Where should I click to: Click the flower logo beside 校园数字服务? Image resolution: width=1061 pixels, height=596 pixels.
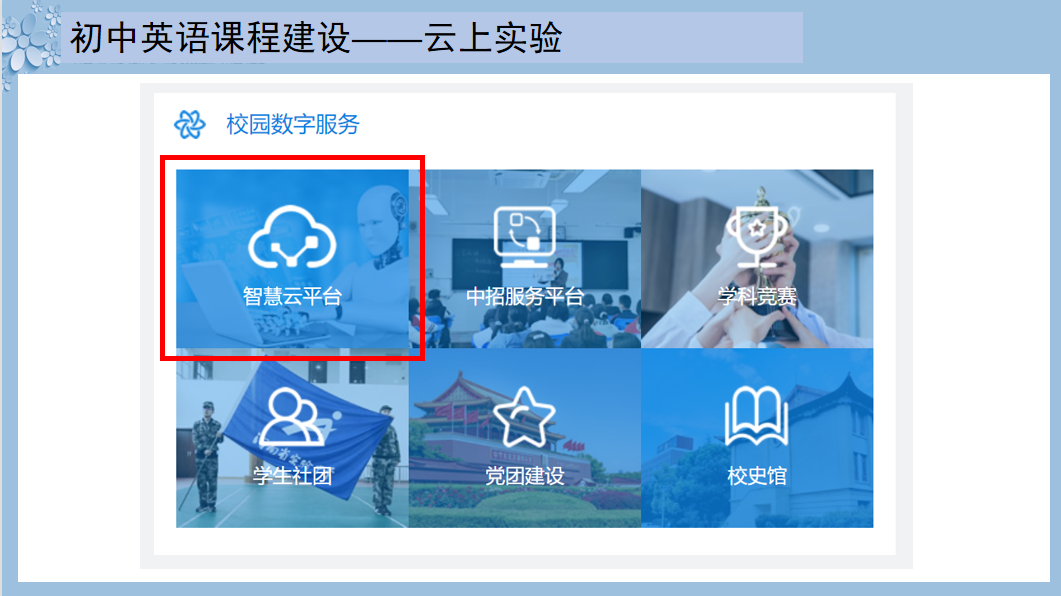coord(189,124)
